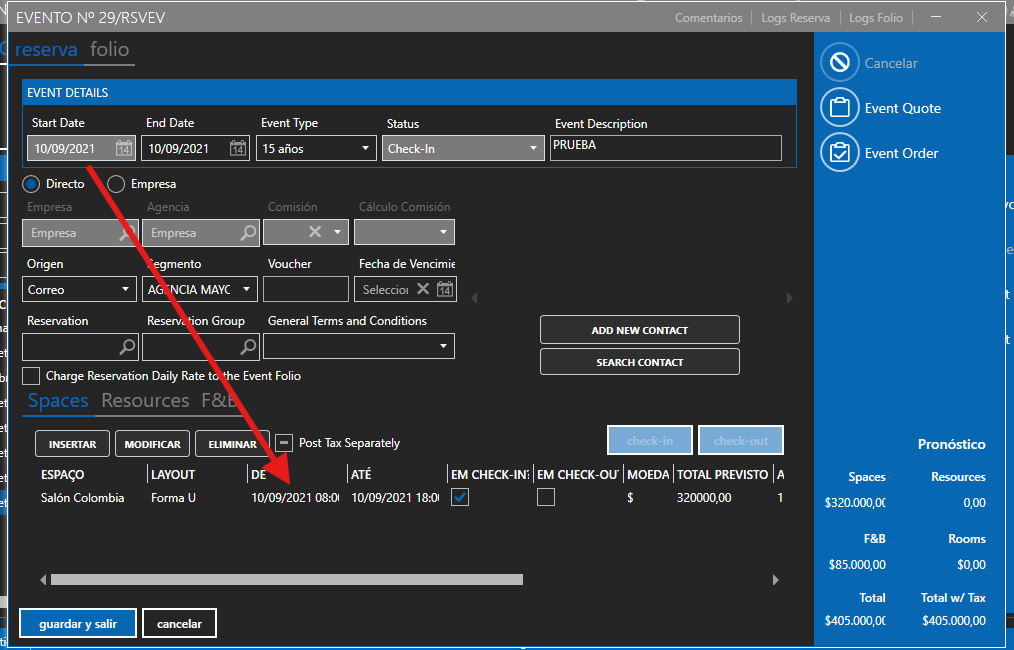The image size is (1014, 650).
Task: Open the Start Date calendar picker
Action: click(124, 149)
